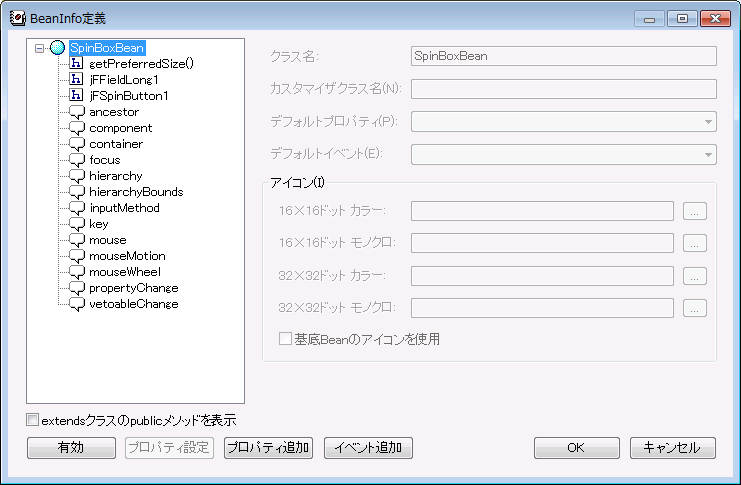Viewport: 741px width, 485px height.
Task: Click the event bubble icon beside propertyChange
Action: pos(77,289)
